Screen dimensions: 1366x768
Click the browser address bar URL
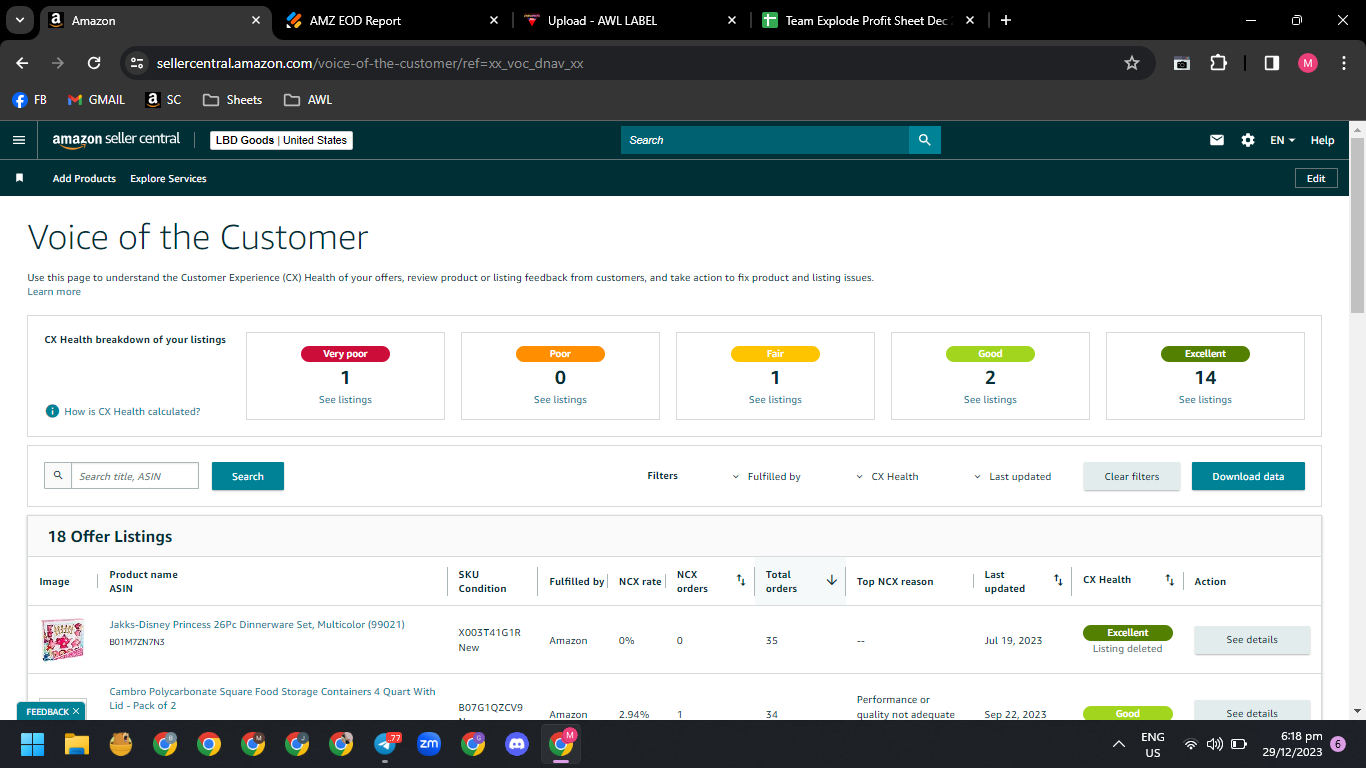pyautogui.click(x=370, y=63)
